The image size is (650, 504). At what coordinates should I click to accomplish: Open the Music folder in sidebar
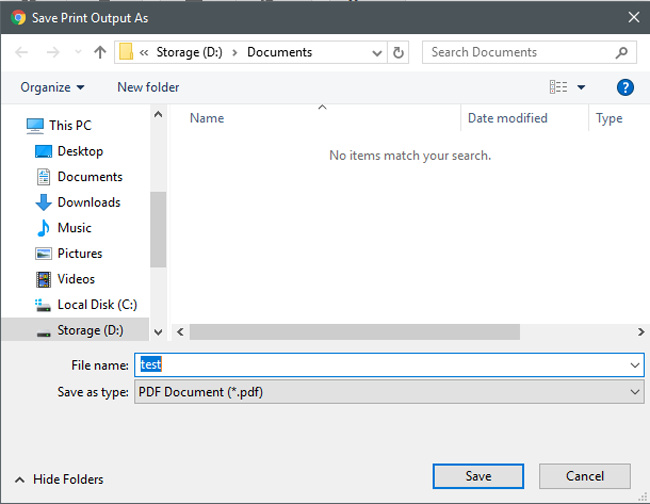coord(74,228)
